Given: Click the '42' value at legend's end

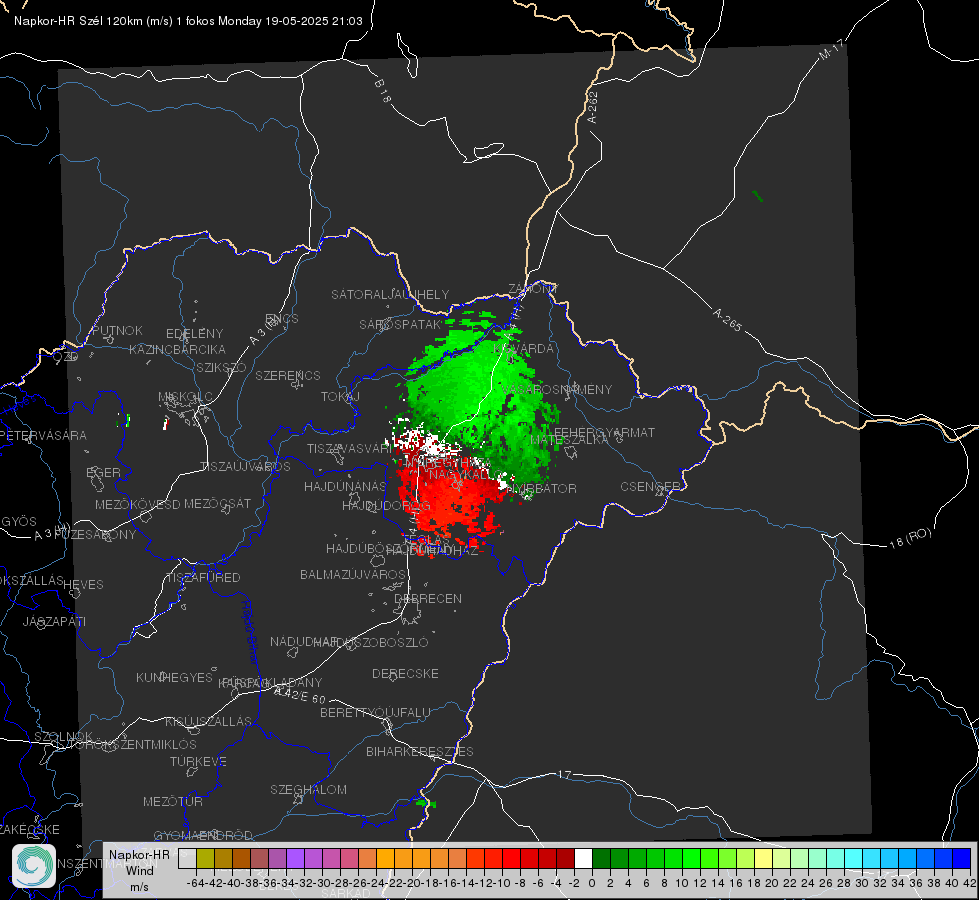Looking at the screenshot, I should (969, 883).
